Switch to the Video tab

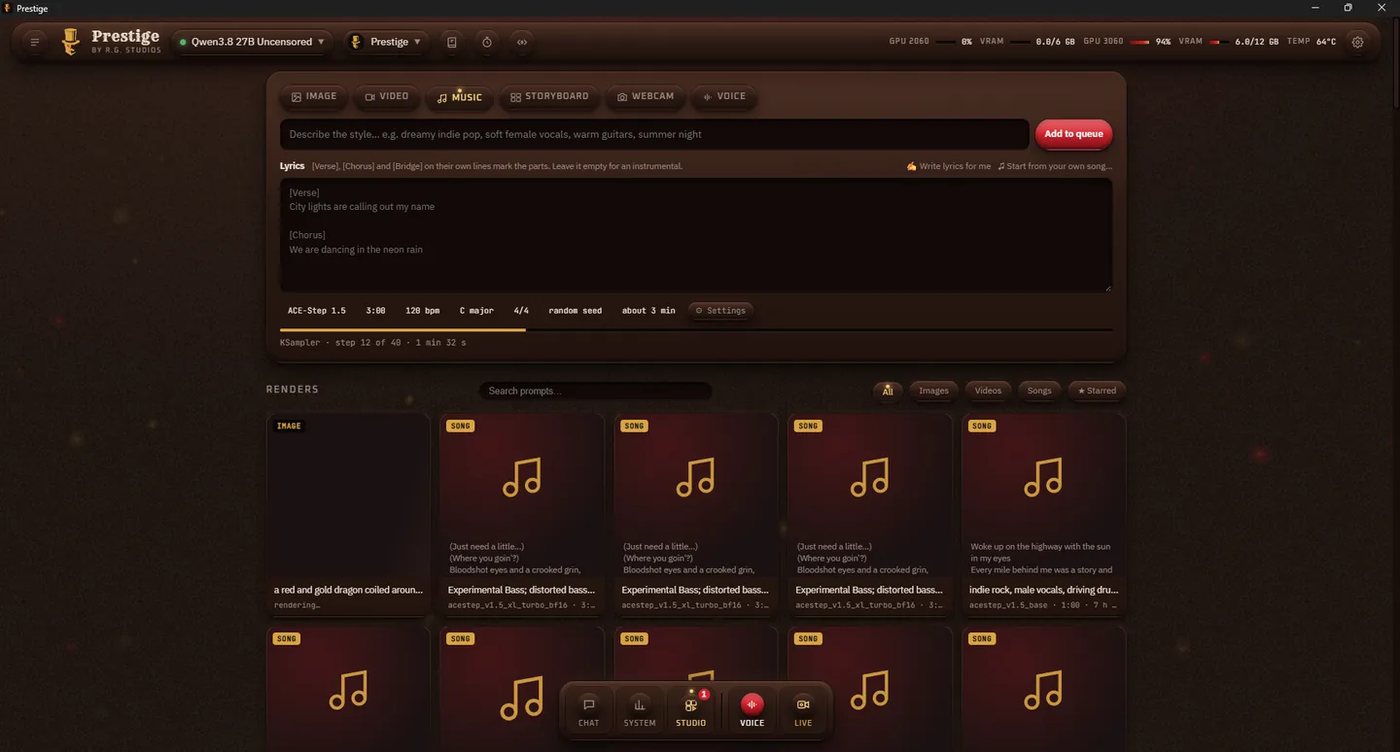[387, 97]
